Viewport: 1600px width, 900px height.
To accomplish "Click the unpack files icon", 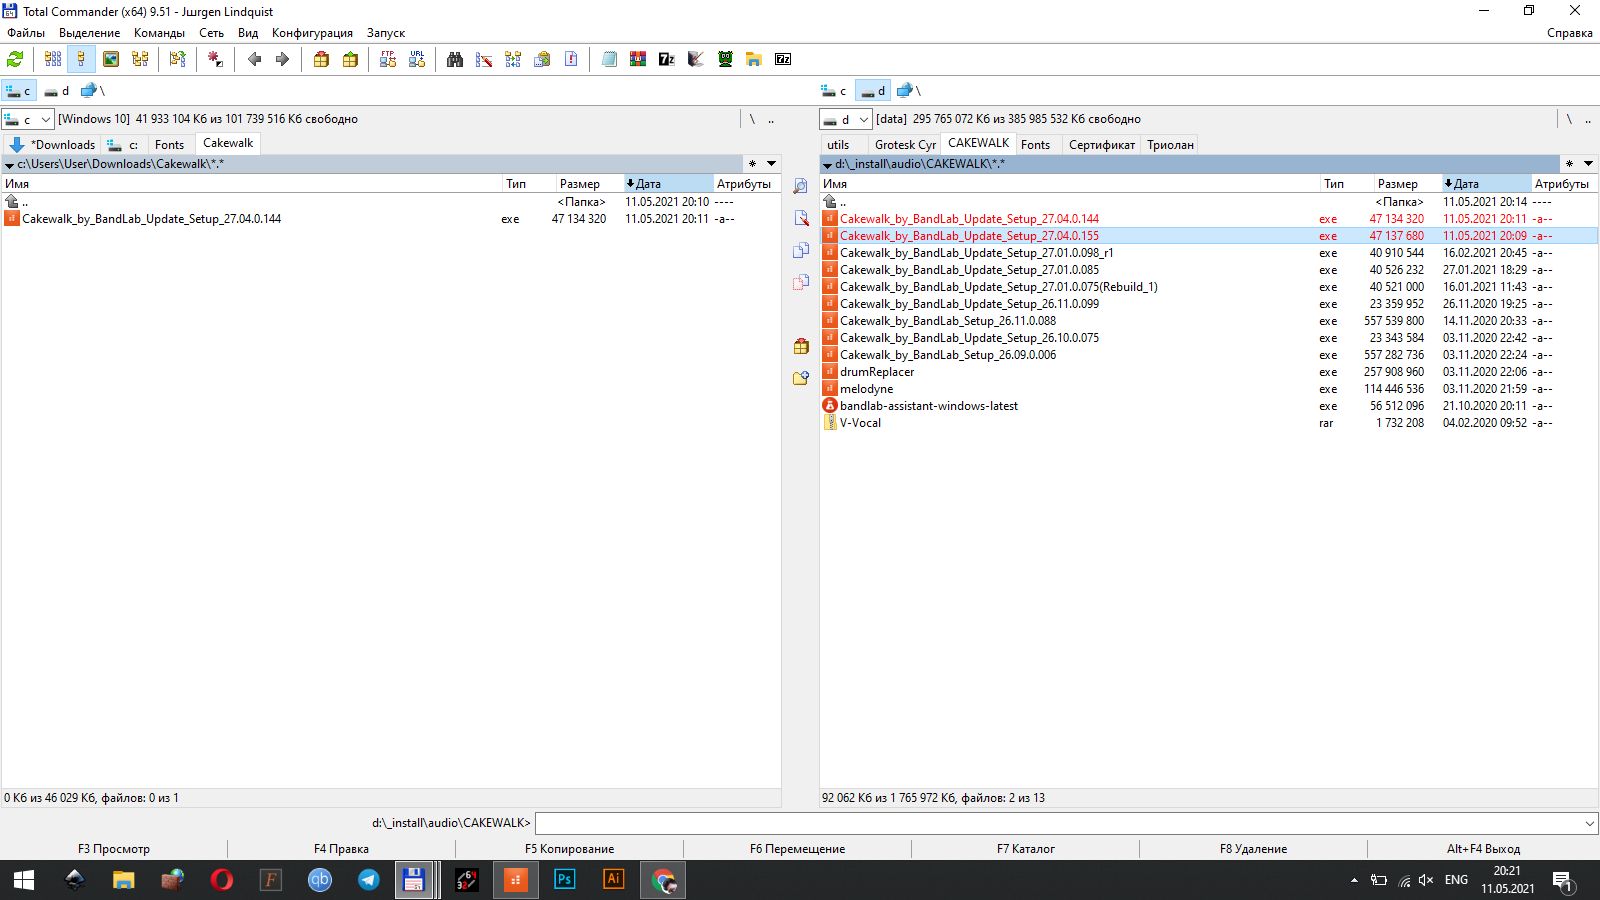I will tap(350, 59).
